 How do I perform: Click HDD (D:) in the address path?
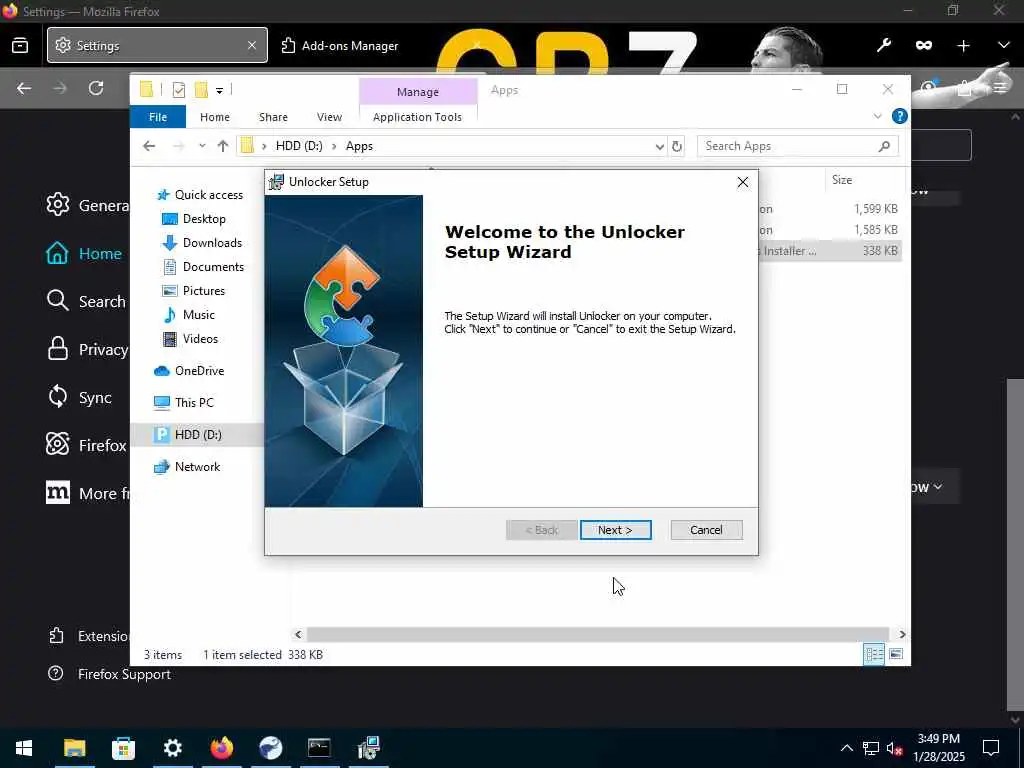tap(299, 146)
